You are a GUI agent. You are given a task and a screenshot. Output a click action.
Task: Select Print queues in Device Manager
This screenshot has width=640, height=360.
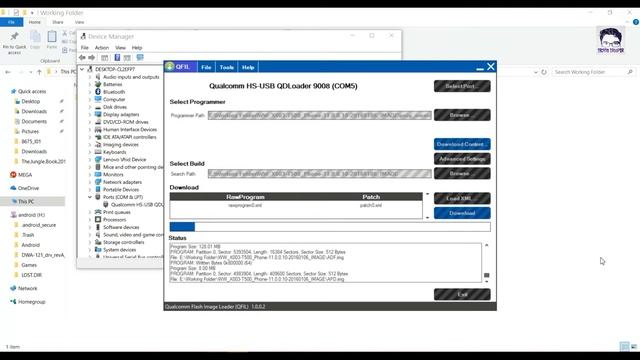pyautogui.click(x=116, y=212)
